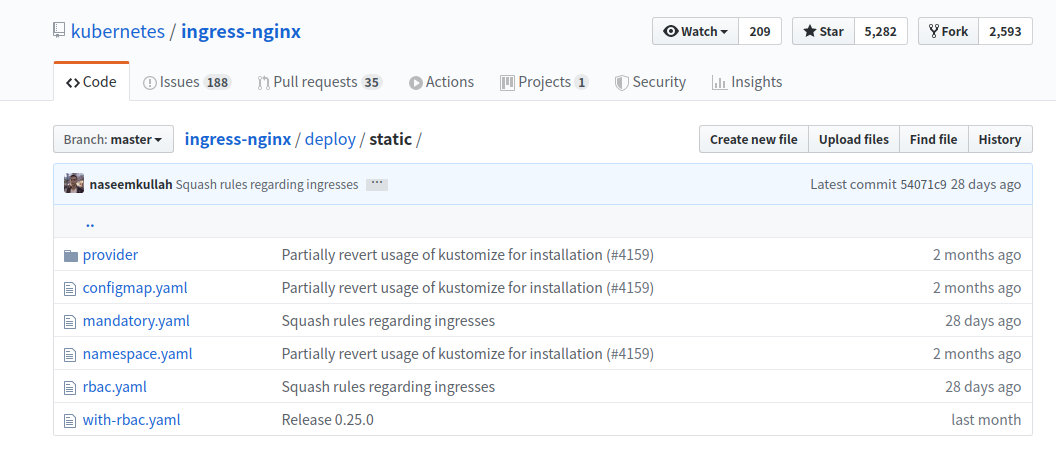Click the provider folder icon
This screenshot has height=463, width=1056.
(x=71, y=255)
